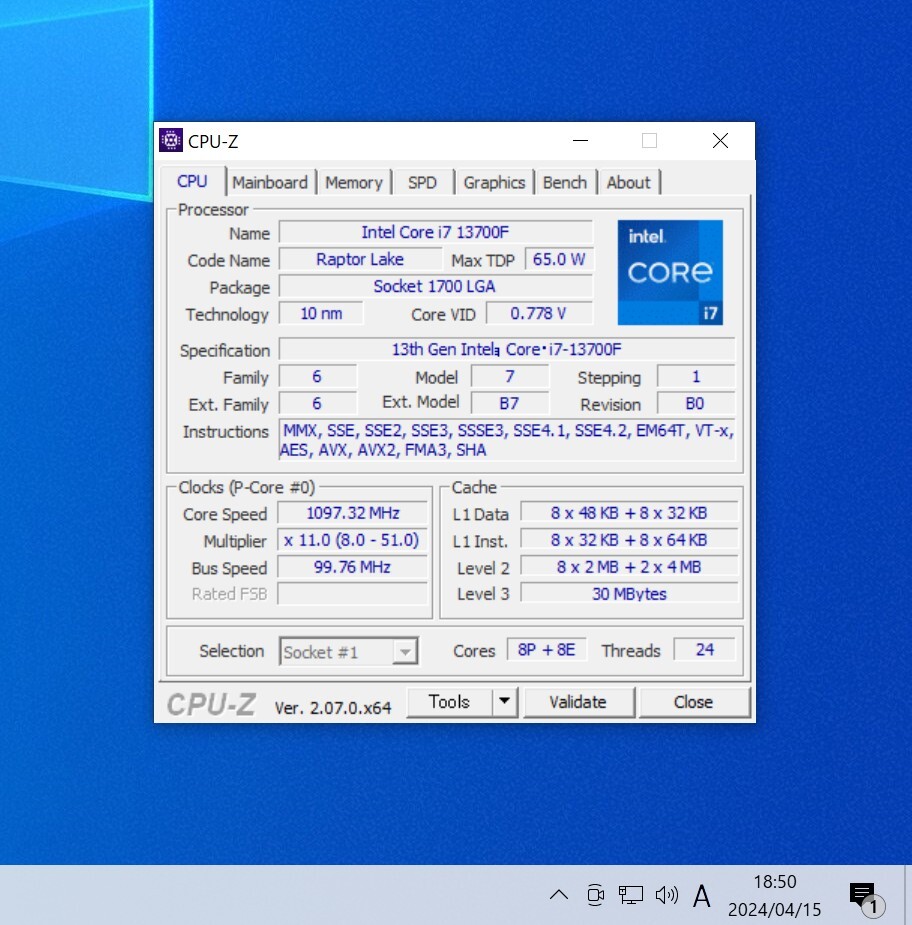Expand the Tools button dropdown arrow
Screen dimensions: 912x925
click(x=505, y=701)
